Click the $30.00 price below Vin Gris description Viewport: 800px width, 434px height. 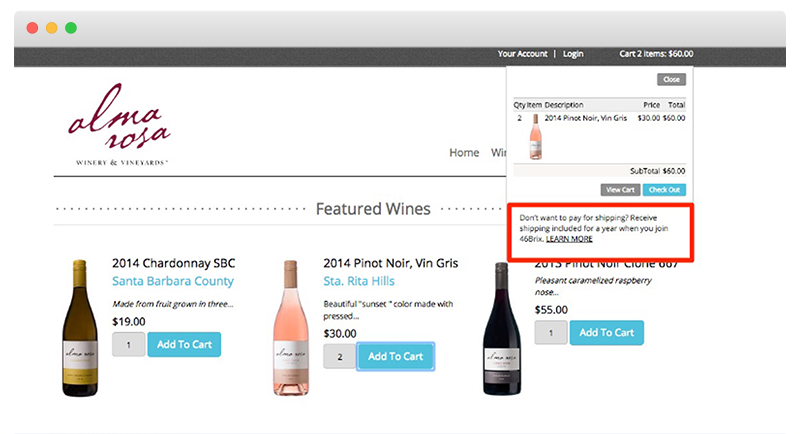pos(340,334)
